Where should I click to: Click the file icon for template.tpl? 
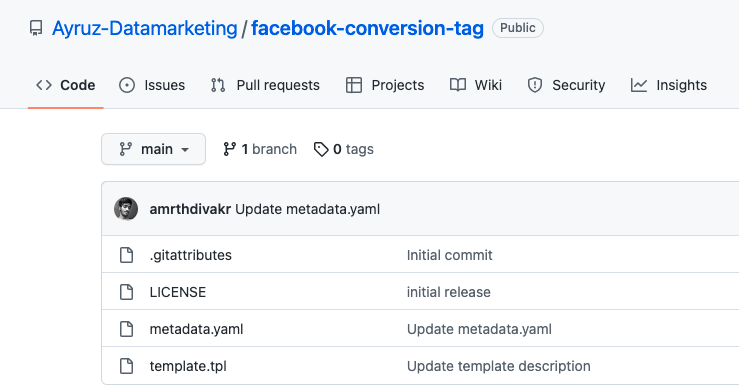[x=126, y=366]
